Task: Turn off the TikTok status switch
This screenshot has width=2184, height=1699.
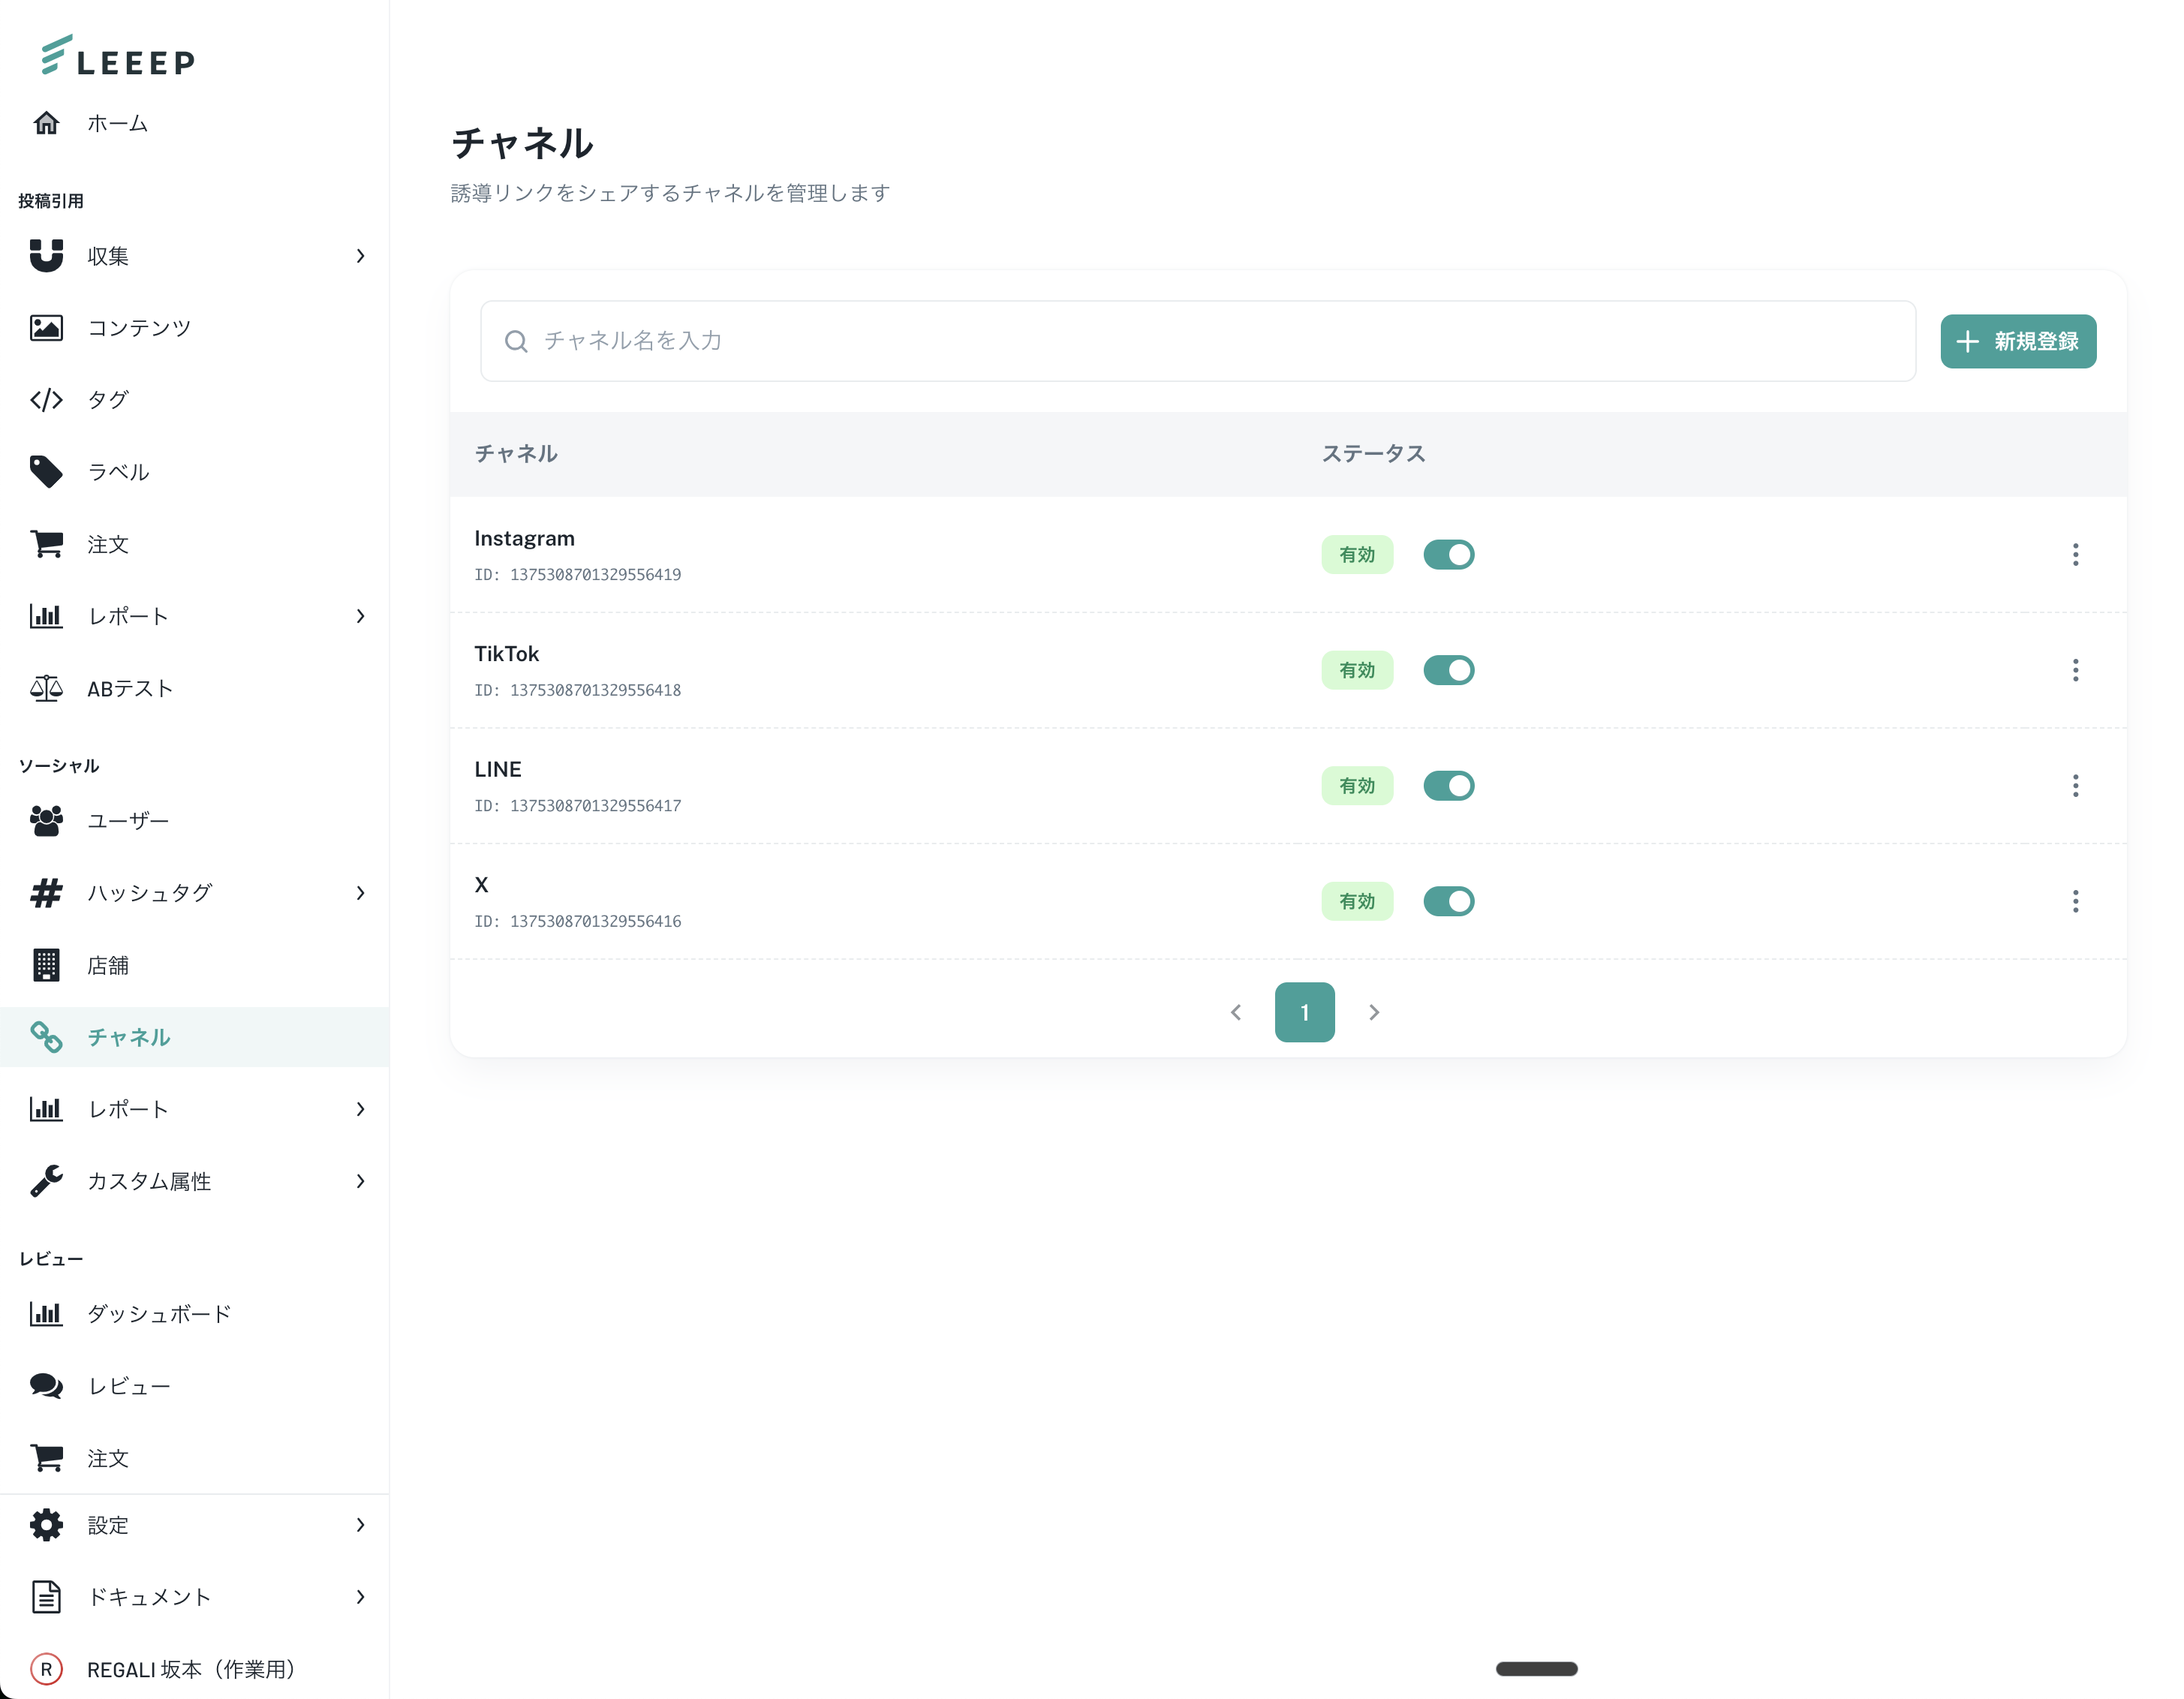Action: pos(1448,670)
